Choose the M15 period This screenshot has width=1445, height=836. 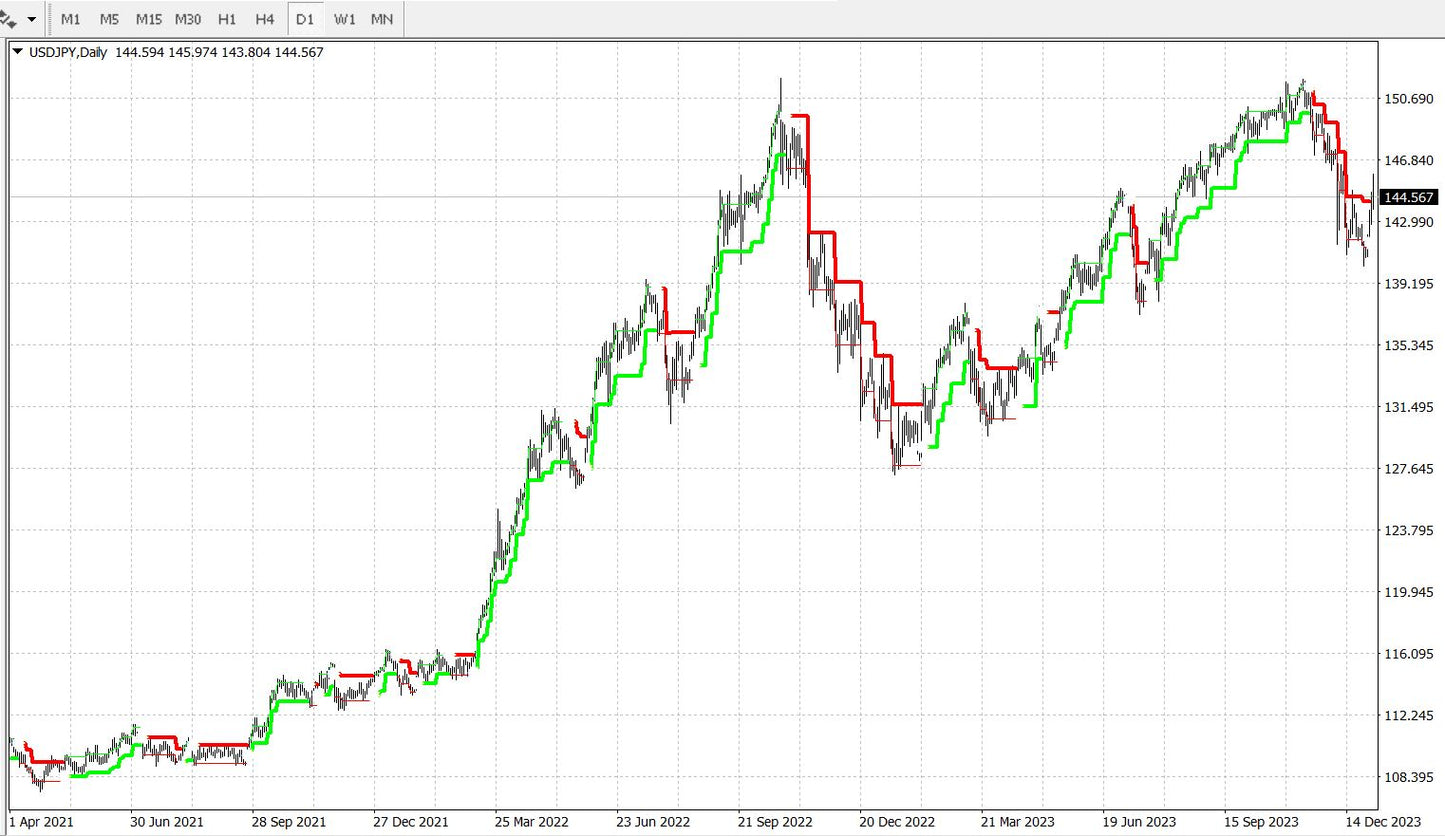click(148, 18)
